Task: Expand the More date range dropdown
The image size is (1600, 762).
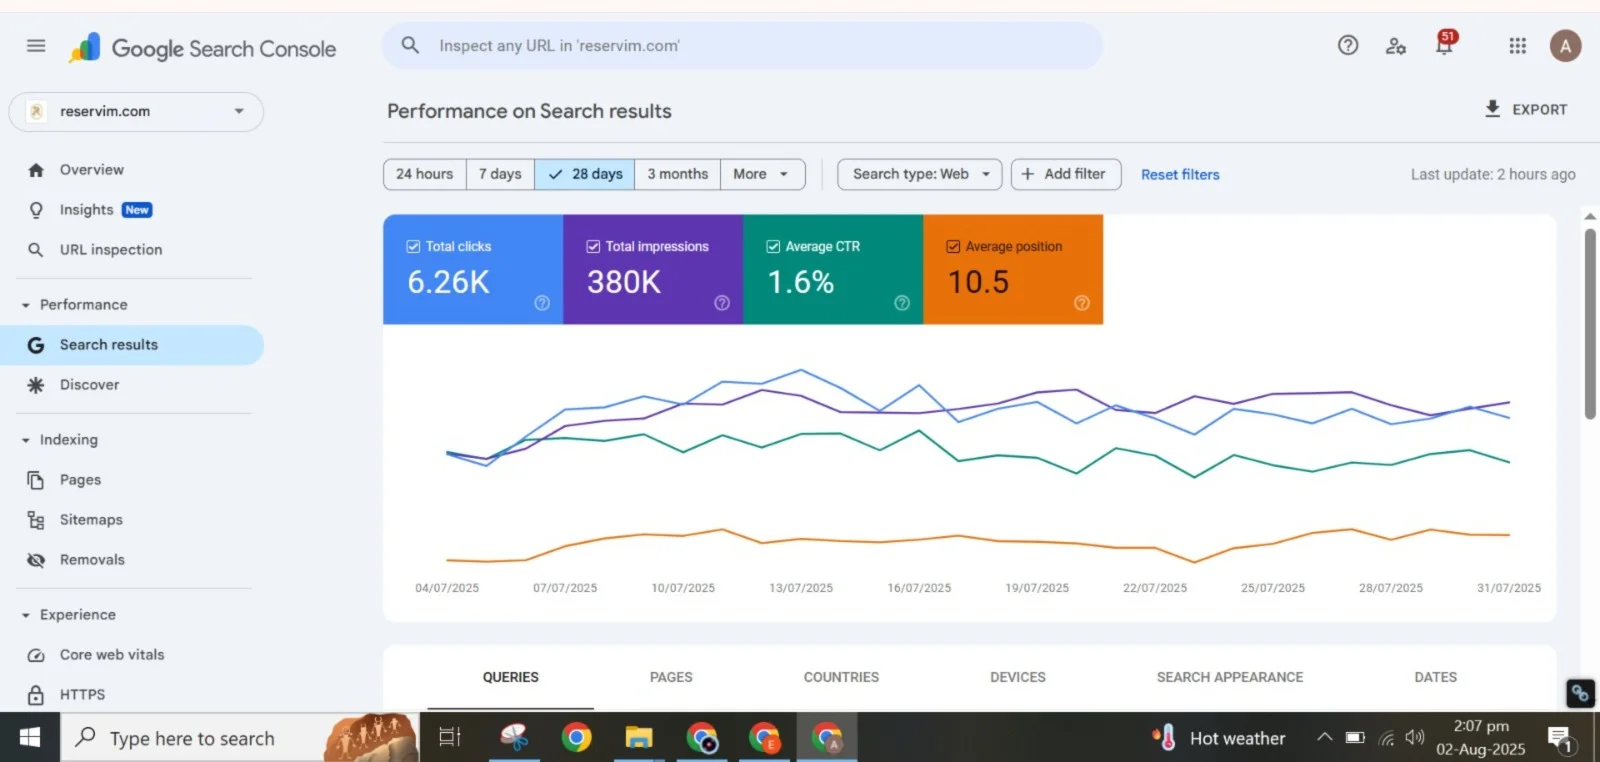Action: [761, 174]
